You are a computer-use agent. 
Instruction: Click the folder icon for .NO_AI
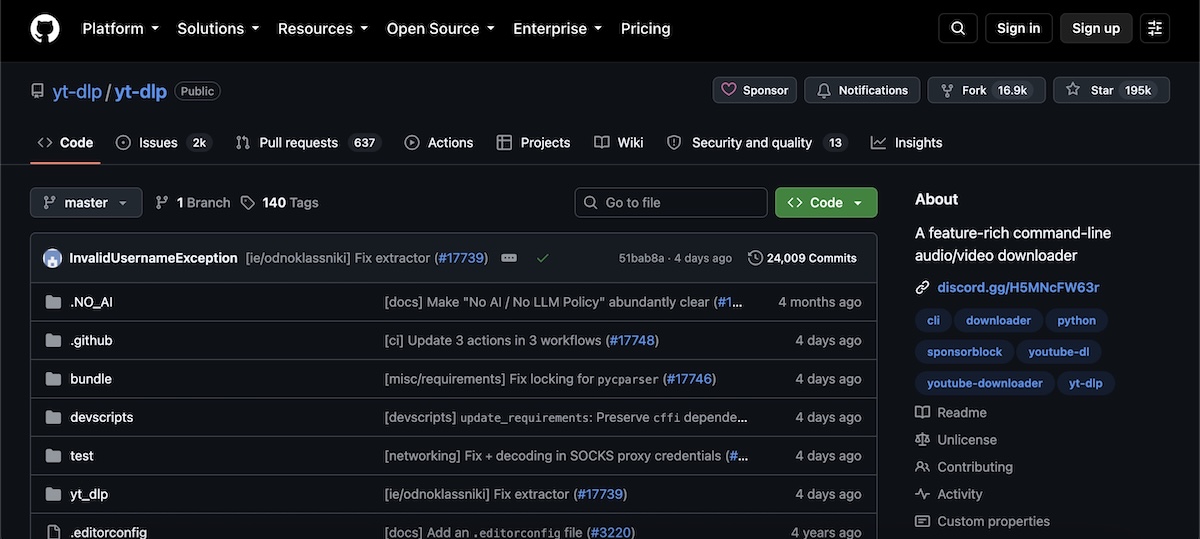[53, 302]
